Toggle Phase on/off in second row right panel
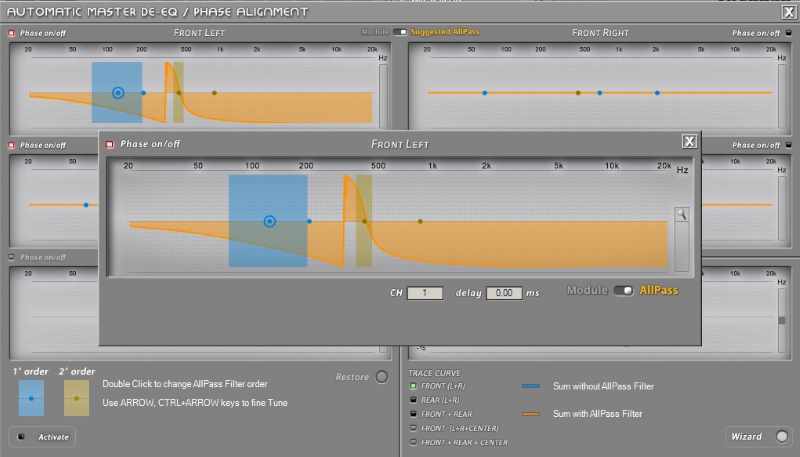 789,145
